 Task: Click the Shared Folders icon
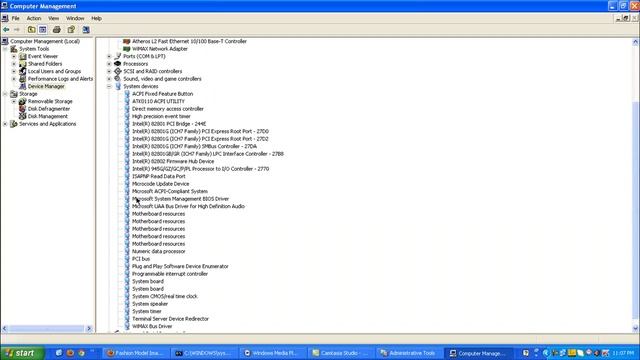tap(23, 64)
